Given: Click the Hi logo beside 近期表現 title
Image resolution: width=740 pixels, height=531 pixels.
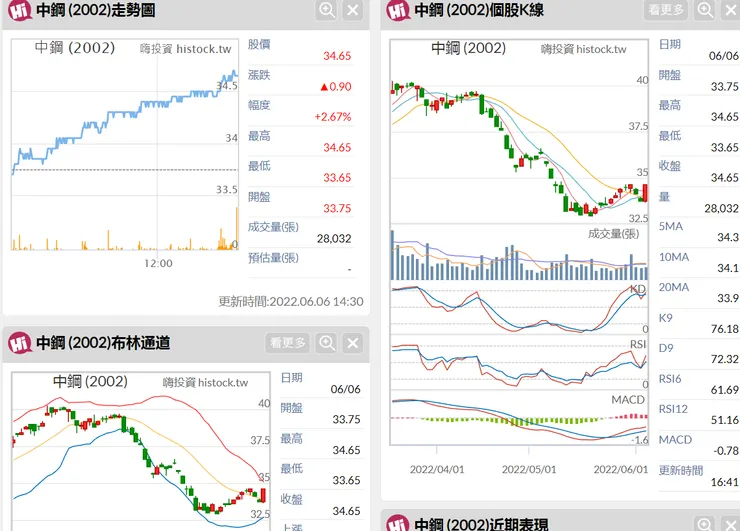Looking at the screenshot, I should coord(397,522).
